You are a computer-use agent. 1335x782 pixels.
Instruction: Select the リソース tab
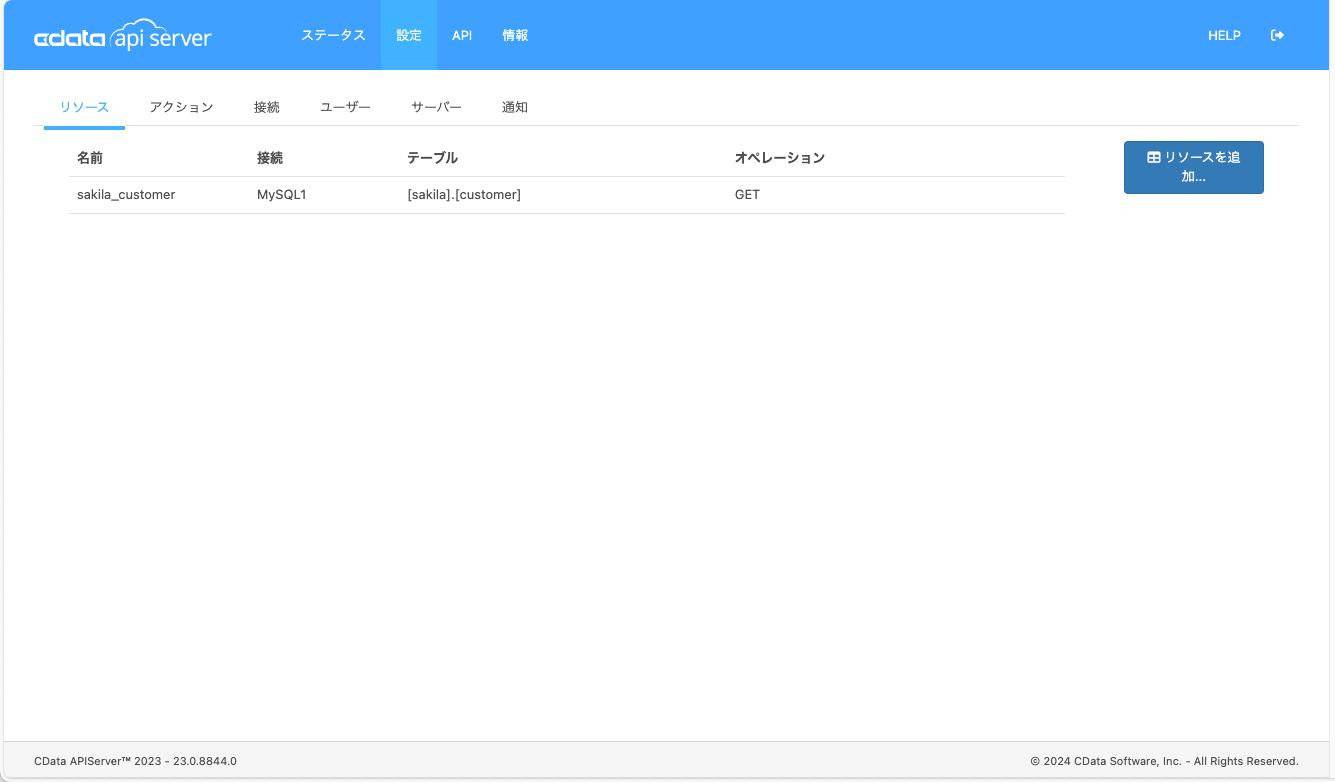point(84,107)
